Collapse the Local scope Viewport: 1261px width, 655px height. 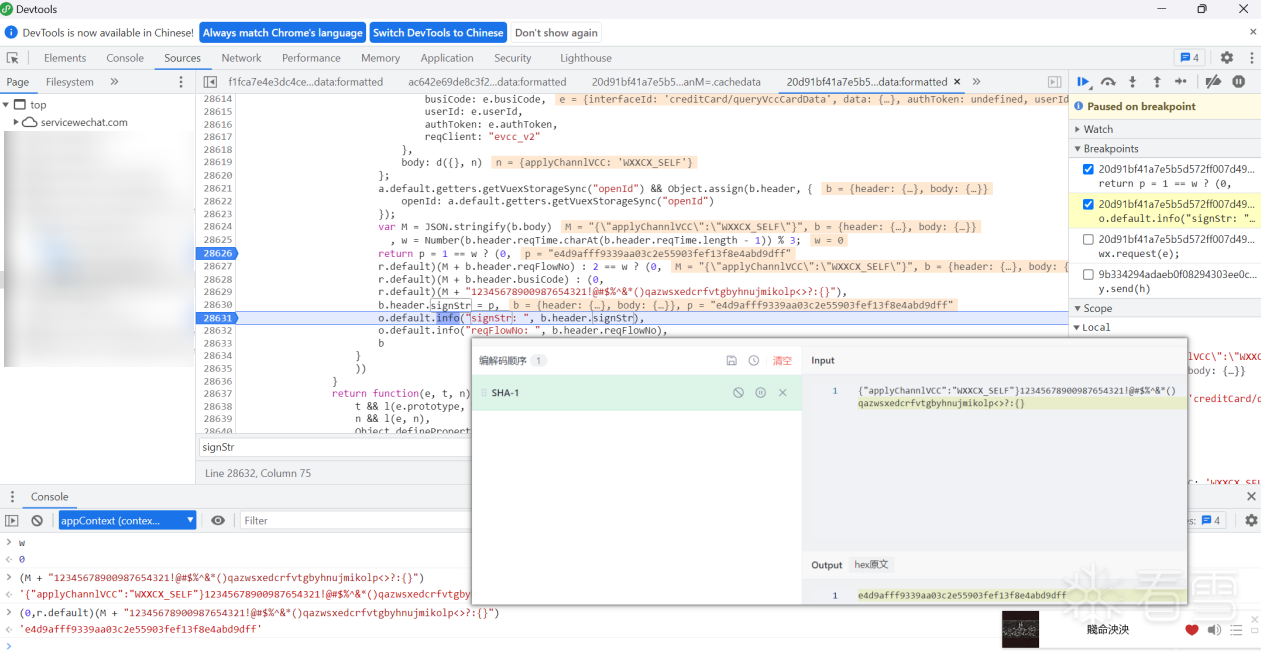(x=1077, y=327)
